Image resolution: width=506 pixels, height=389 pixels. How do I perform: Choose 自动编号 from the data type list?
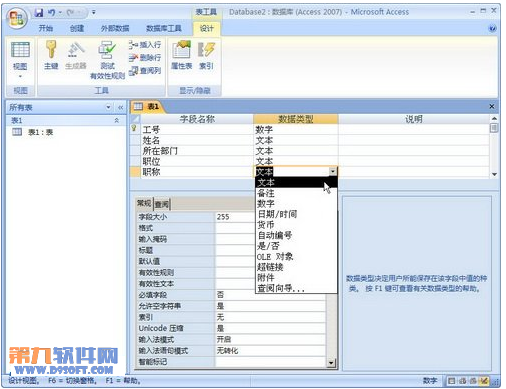pyautogui.click(x=296, y=235)
